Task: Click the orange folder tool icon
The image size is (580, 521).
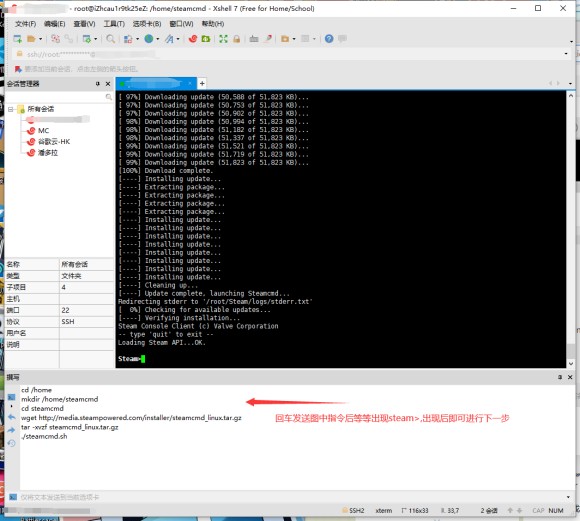Action: [285, 39]
